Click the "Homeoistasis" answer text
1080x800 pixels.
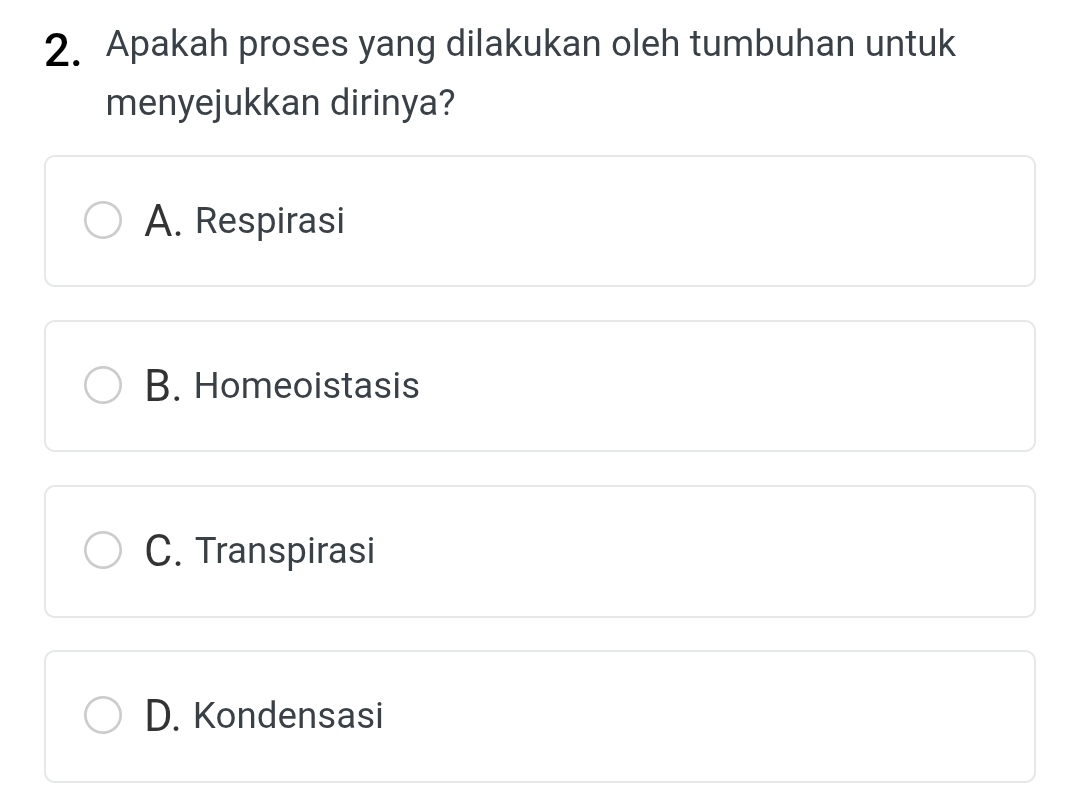click(307, 386)
